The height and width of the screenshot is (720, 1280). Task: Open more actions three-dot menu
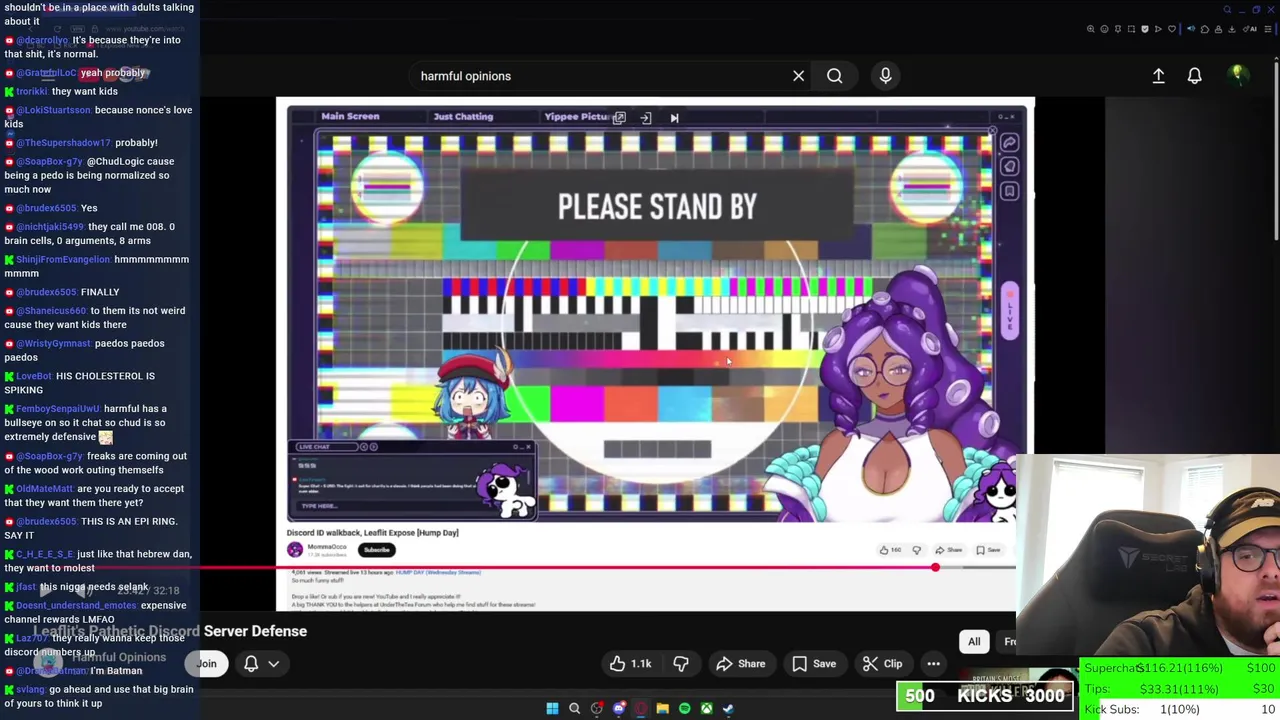[x=933, y=663]
